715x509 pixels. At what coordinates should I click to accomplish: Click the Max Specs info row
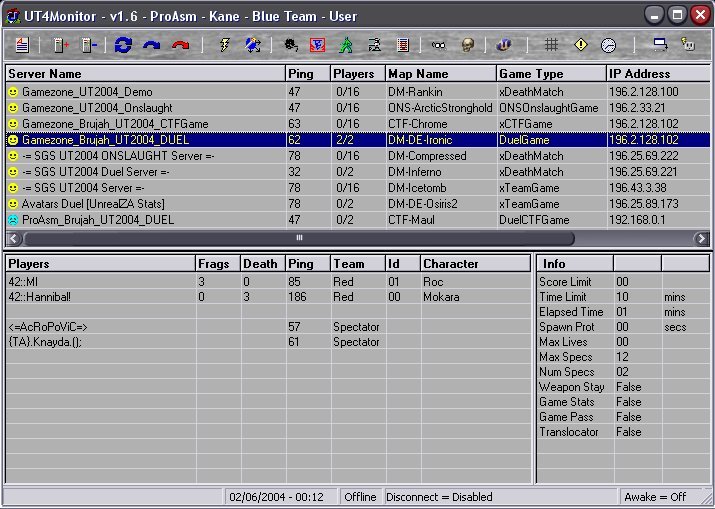[x=623, y=357]
